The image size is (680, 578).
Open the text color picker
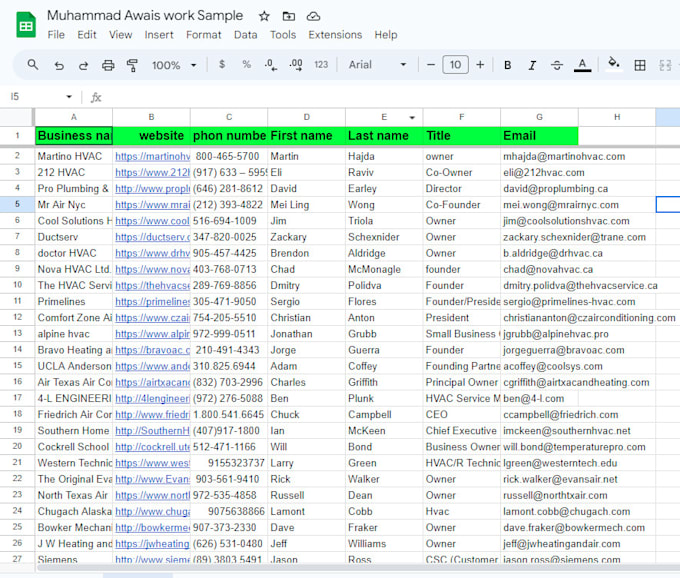(582, 65)
